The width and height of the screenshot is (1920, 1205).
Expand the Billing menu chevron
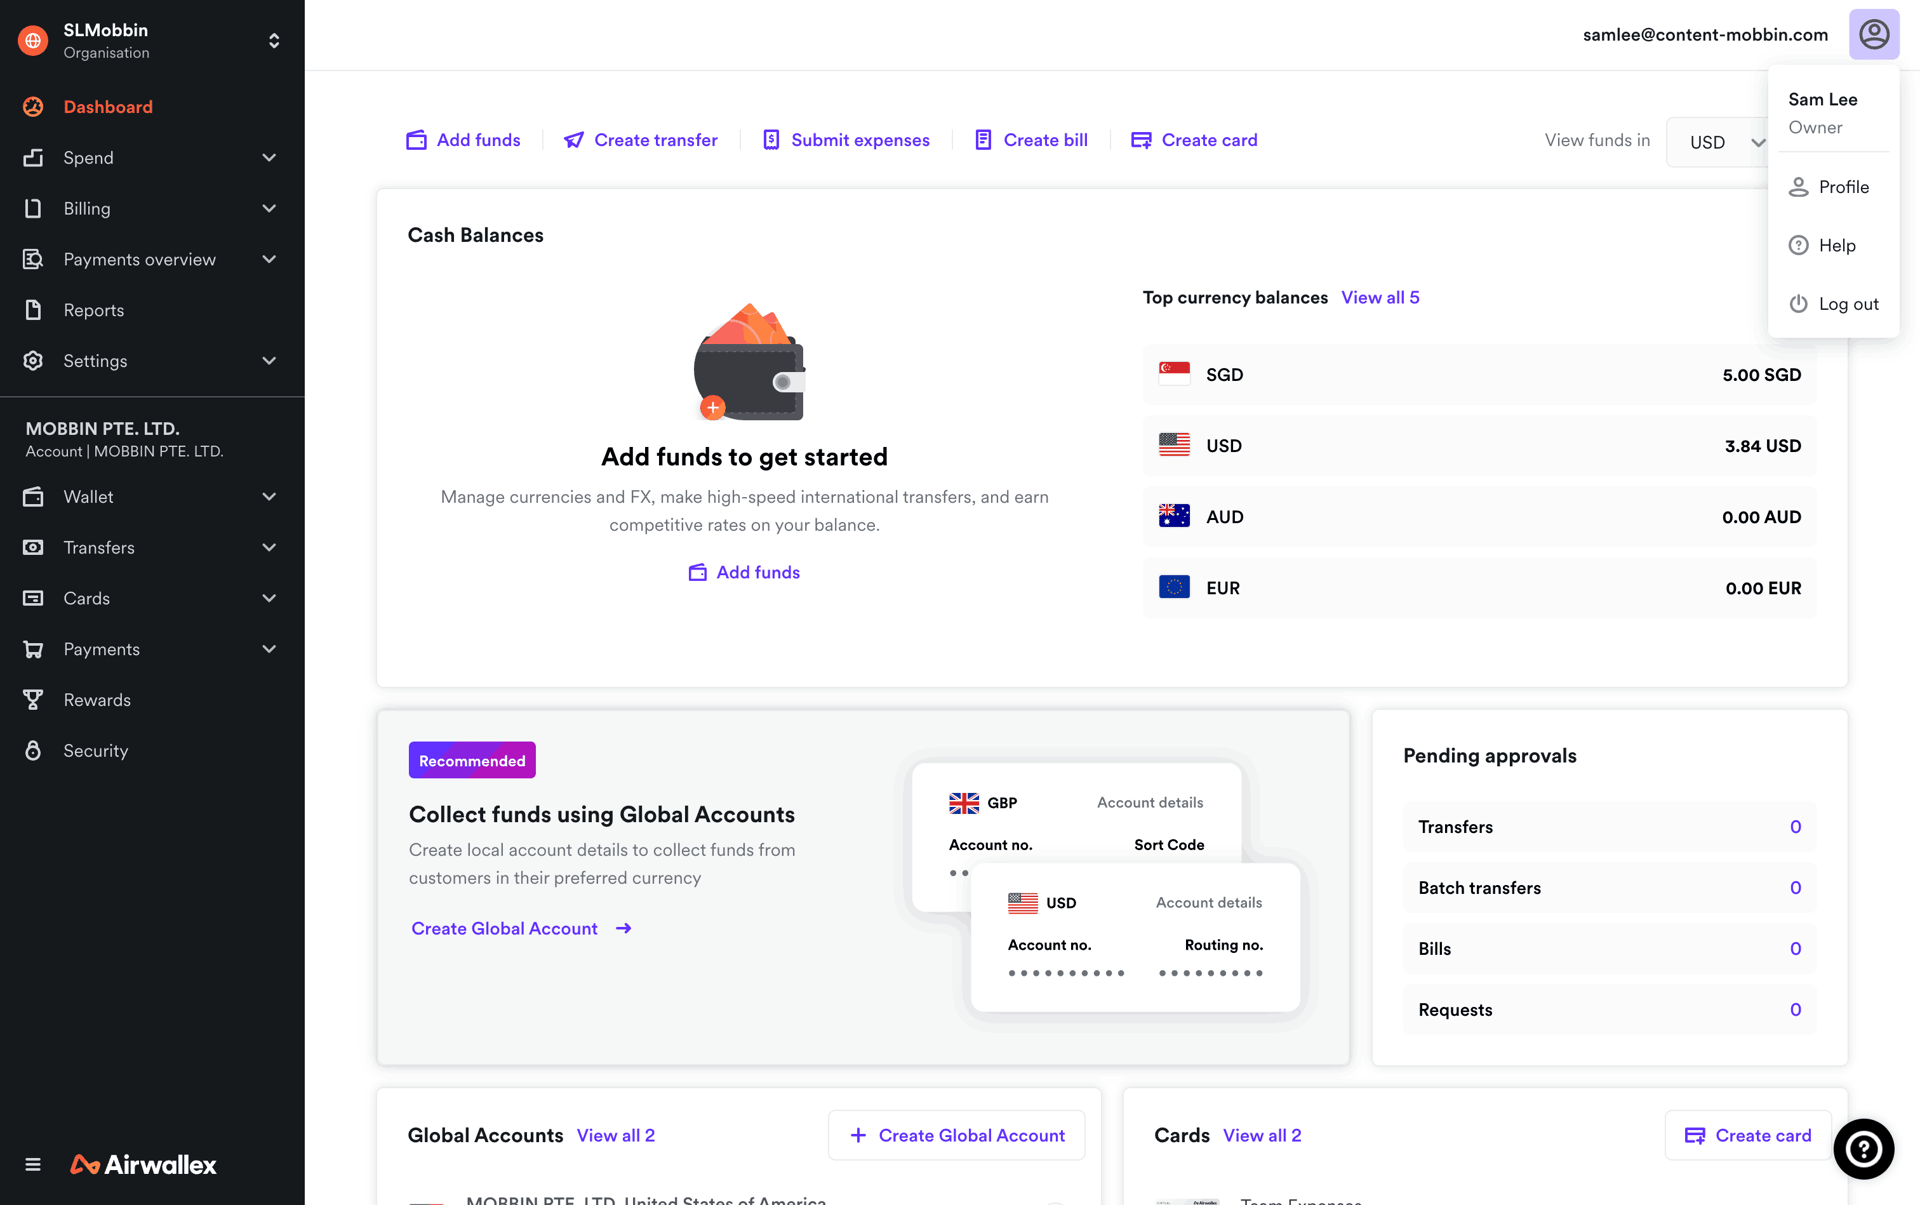pos(269,208)
